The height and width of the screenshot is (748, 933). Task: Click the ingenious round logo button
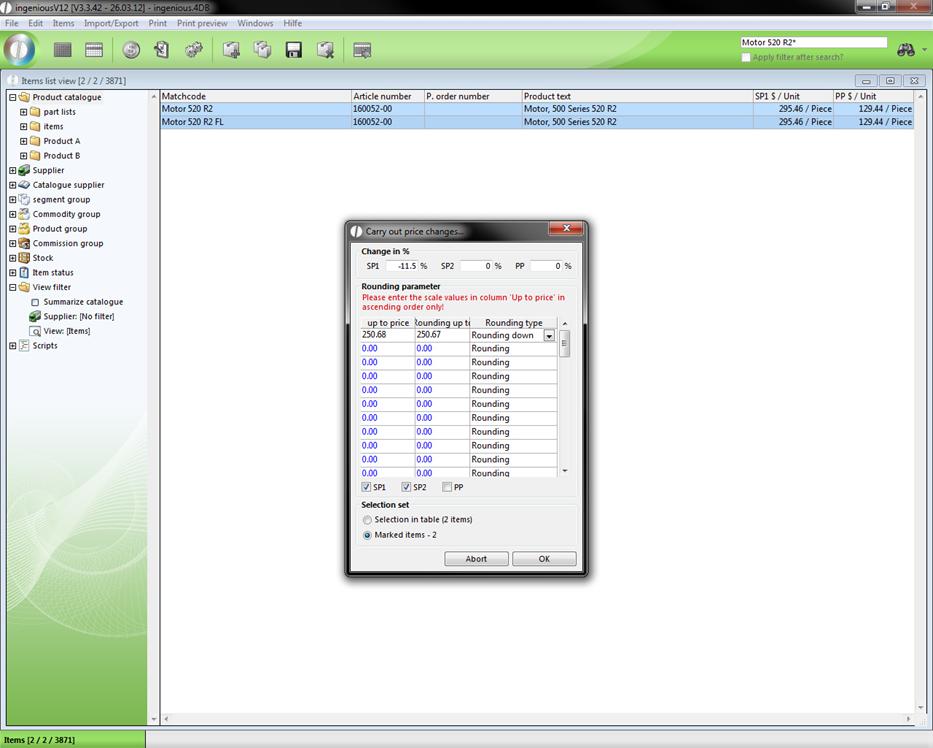tap(19, 49)
